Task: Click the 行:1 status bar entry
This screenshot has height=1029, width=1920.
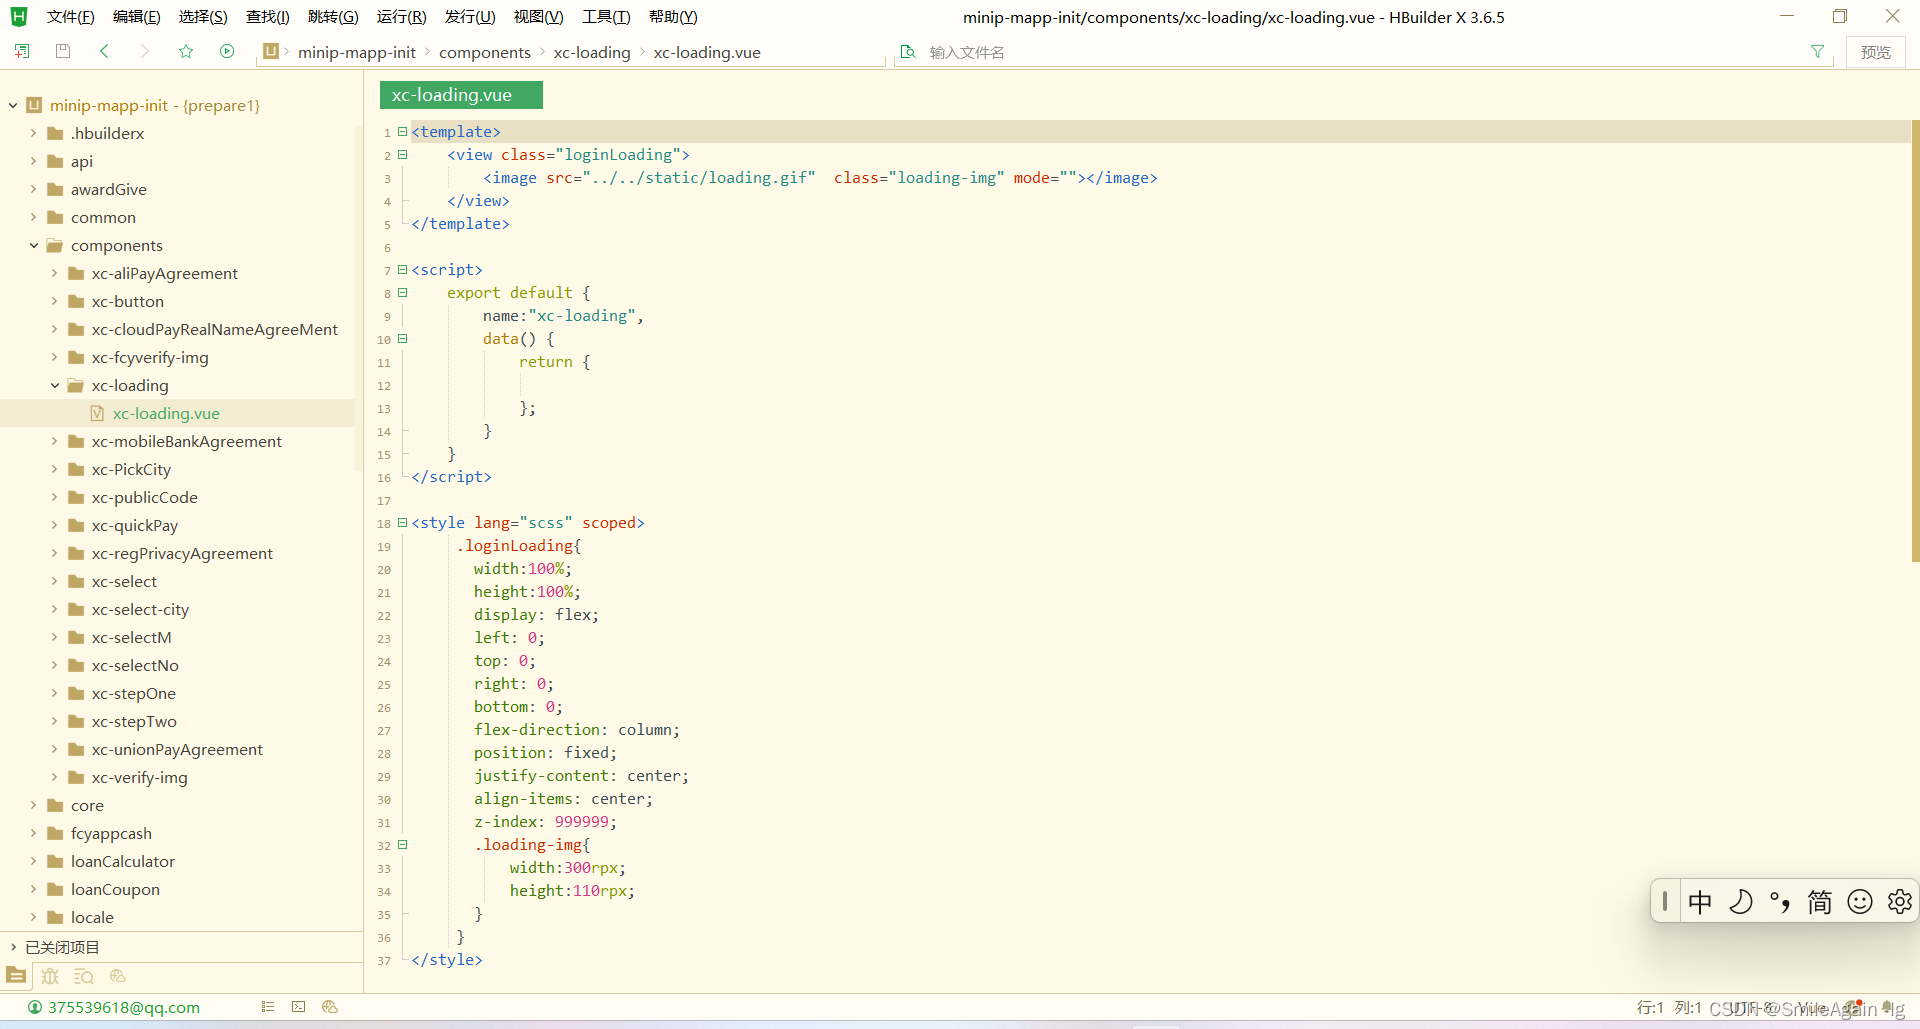Action: click(x=1649, y=1007)
